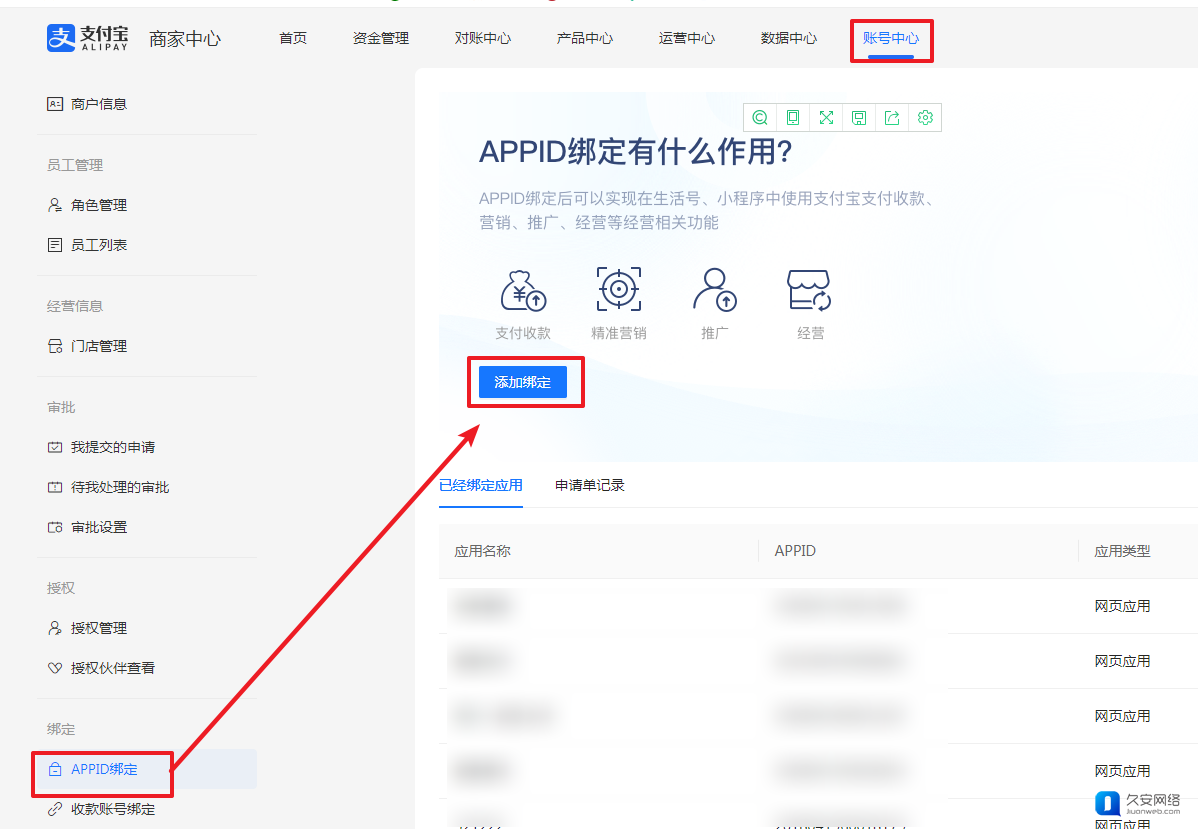
Task: Click the 推广 person icon
Action: point(714,290)
